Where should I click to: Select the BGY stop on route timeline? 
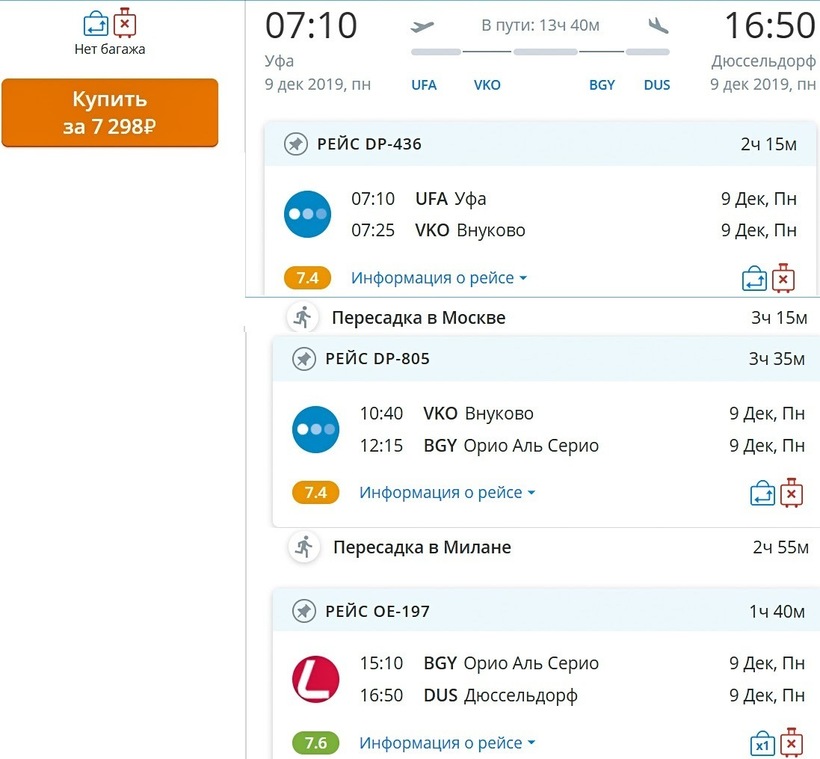pyautogui.click(x=602, y=85)
